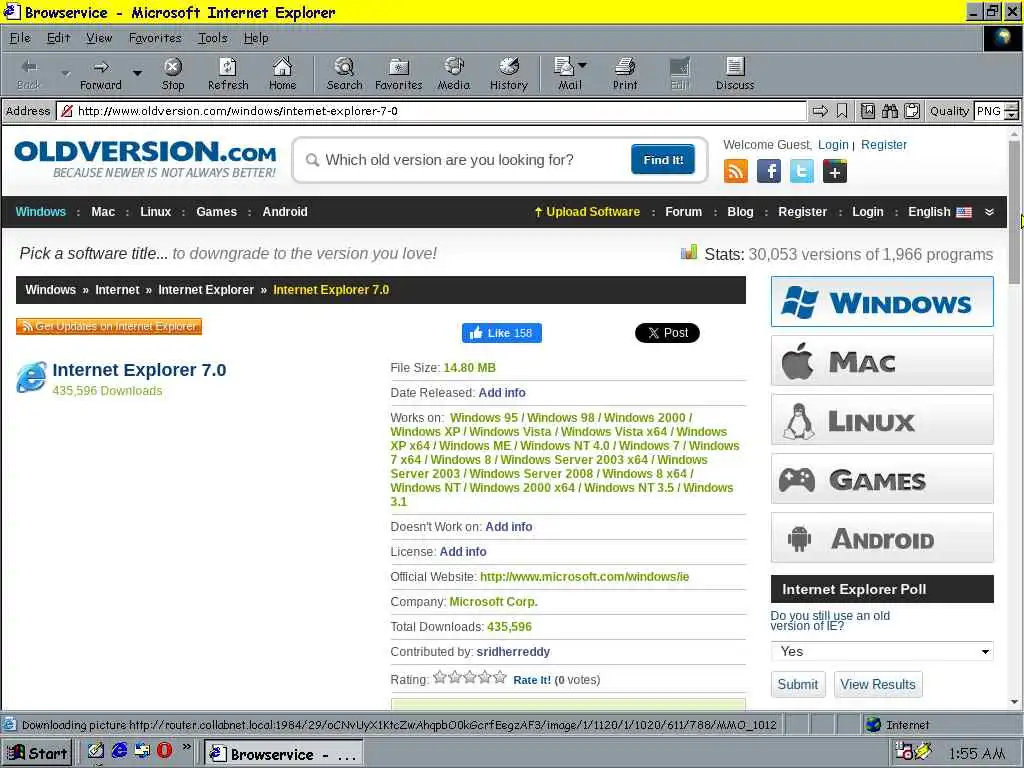Click the Internet Explorer breadcrumb link
1024x768 pixels.
coord(206,290)
